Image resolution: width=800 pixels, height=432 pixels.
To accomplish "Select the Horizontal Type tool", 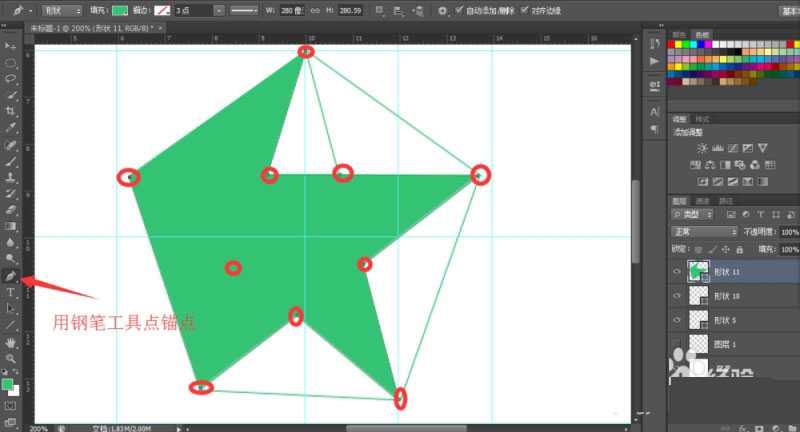I will 11,292.
